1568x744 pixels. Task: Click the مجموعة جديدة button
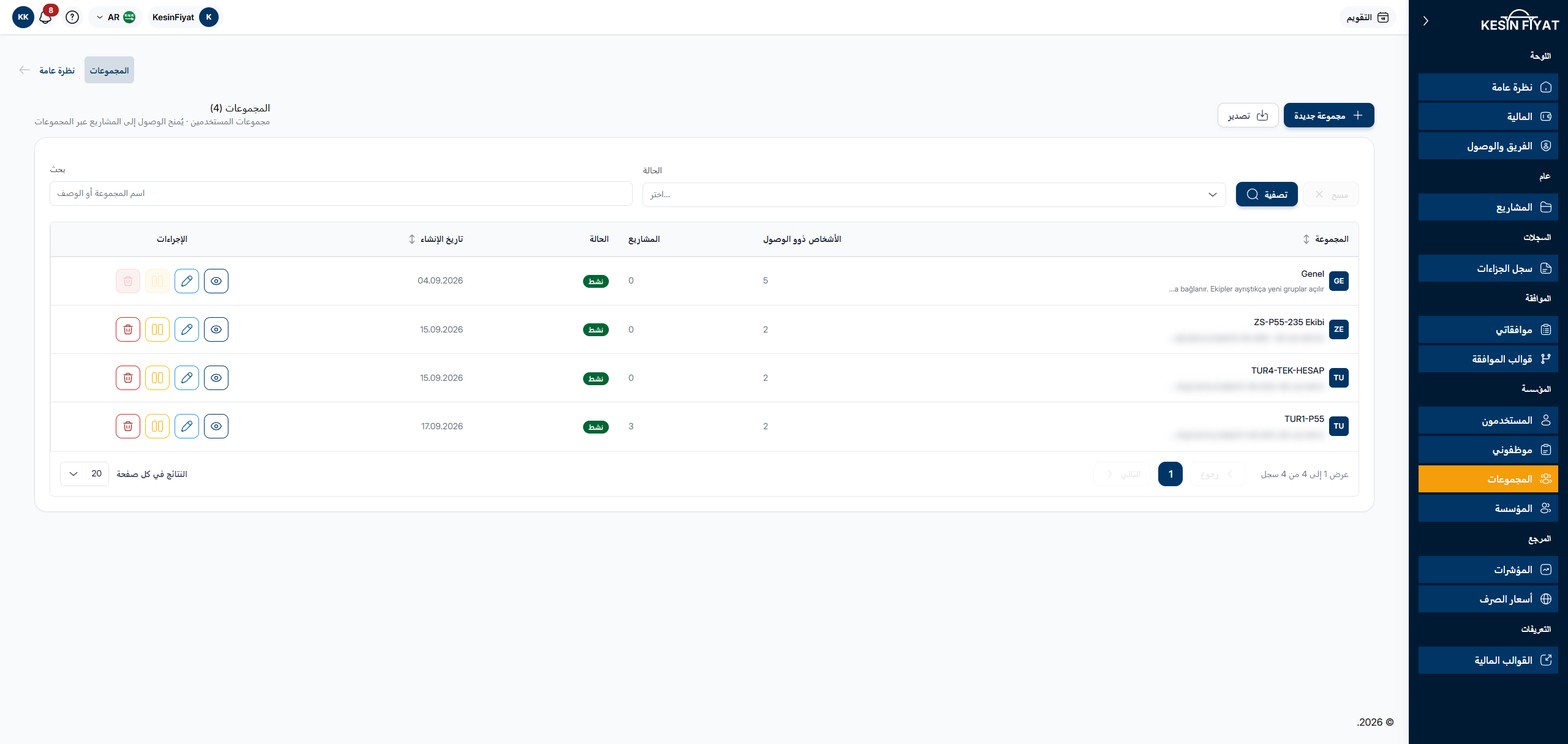pos(1329,116)
